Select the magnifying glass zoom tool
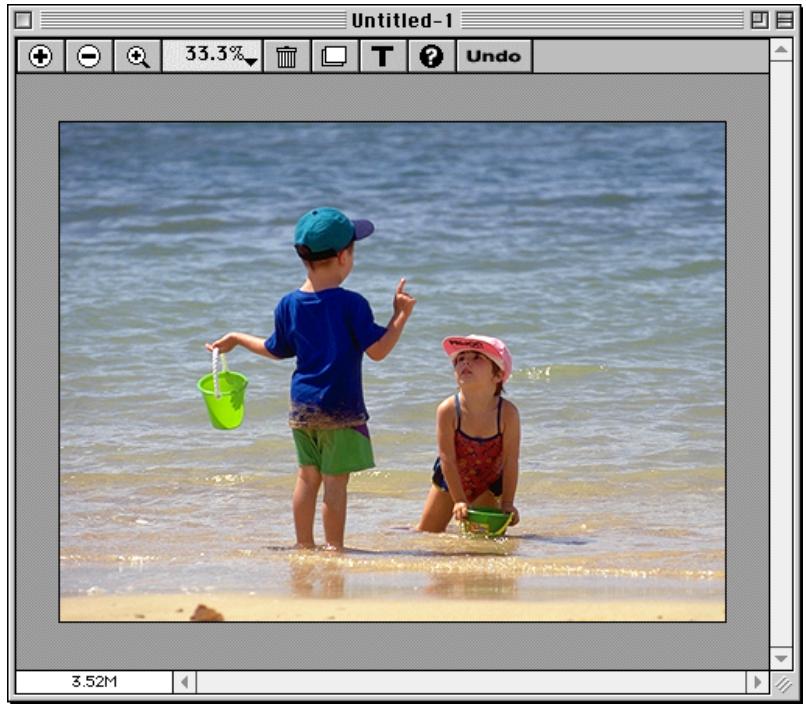The image size is (806, 707). coord(137,56)
